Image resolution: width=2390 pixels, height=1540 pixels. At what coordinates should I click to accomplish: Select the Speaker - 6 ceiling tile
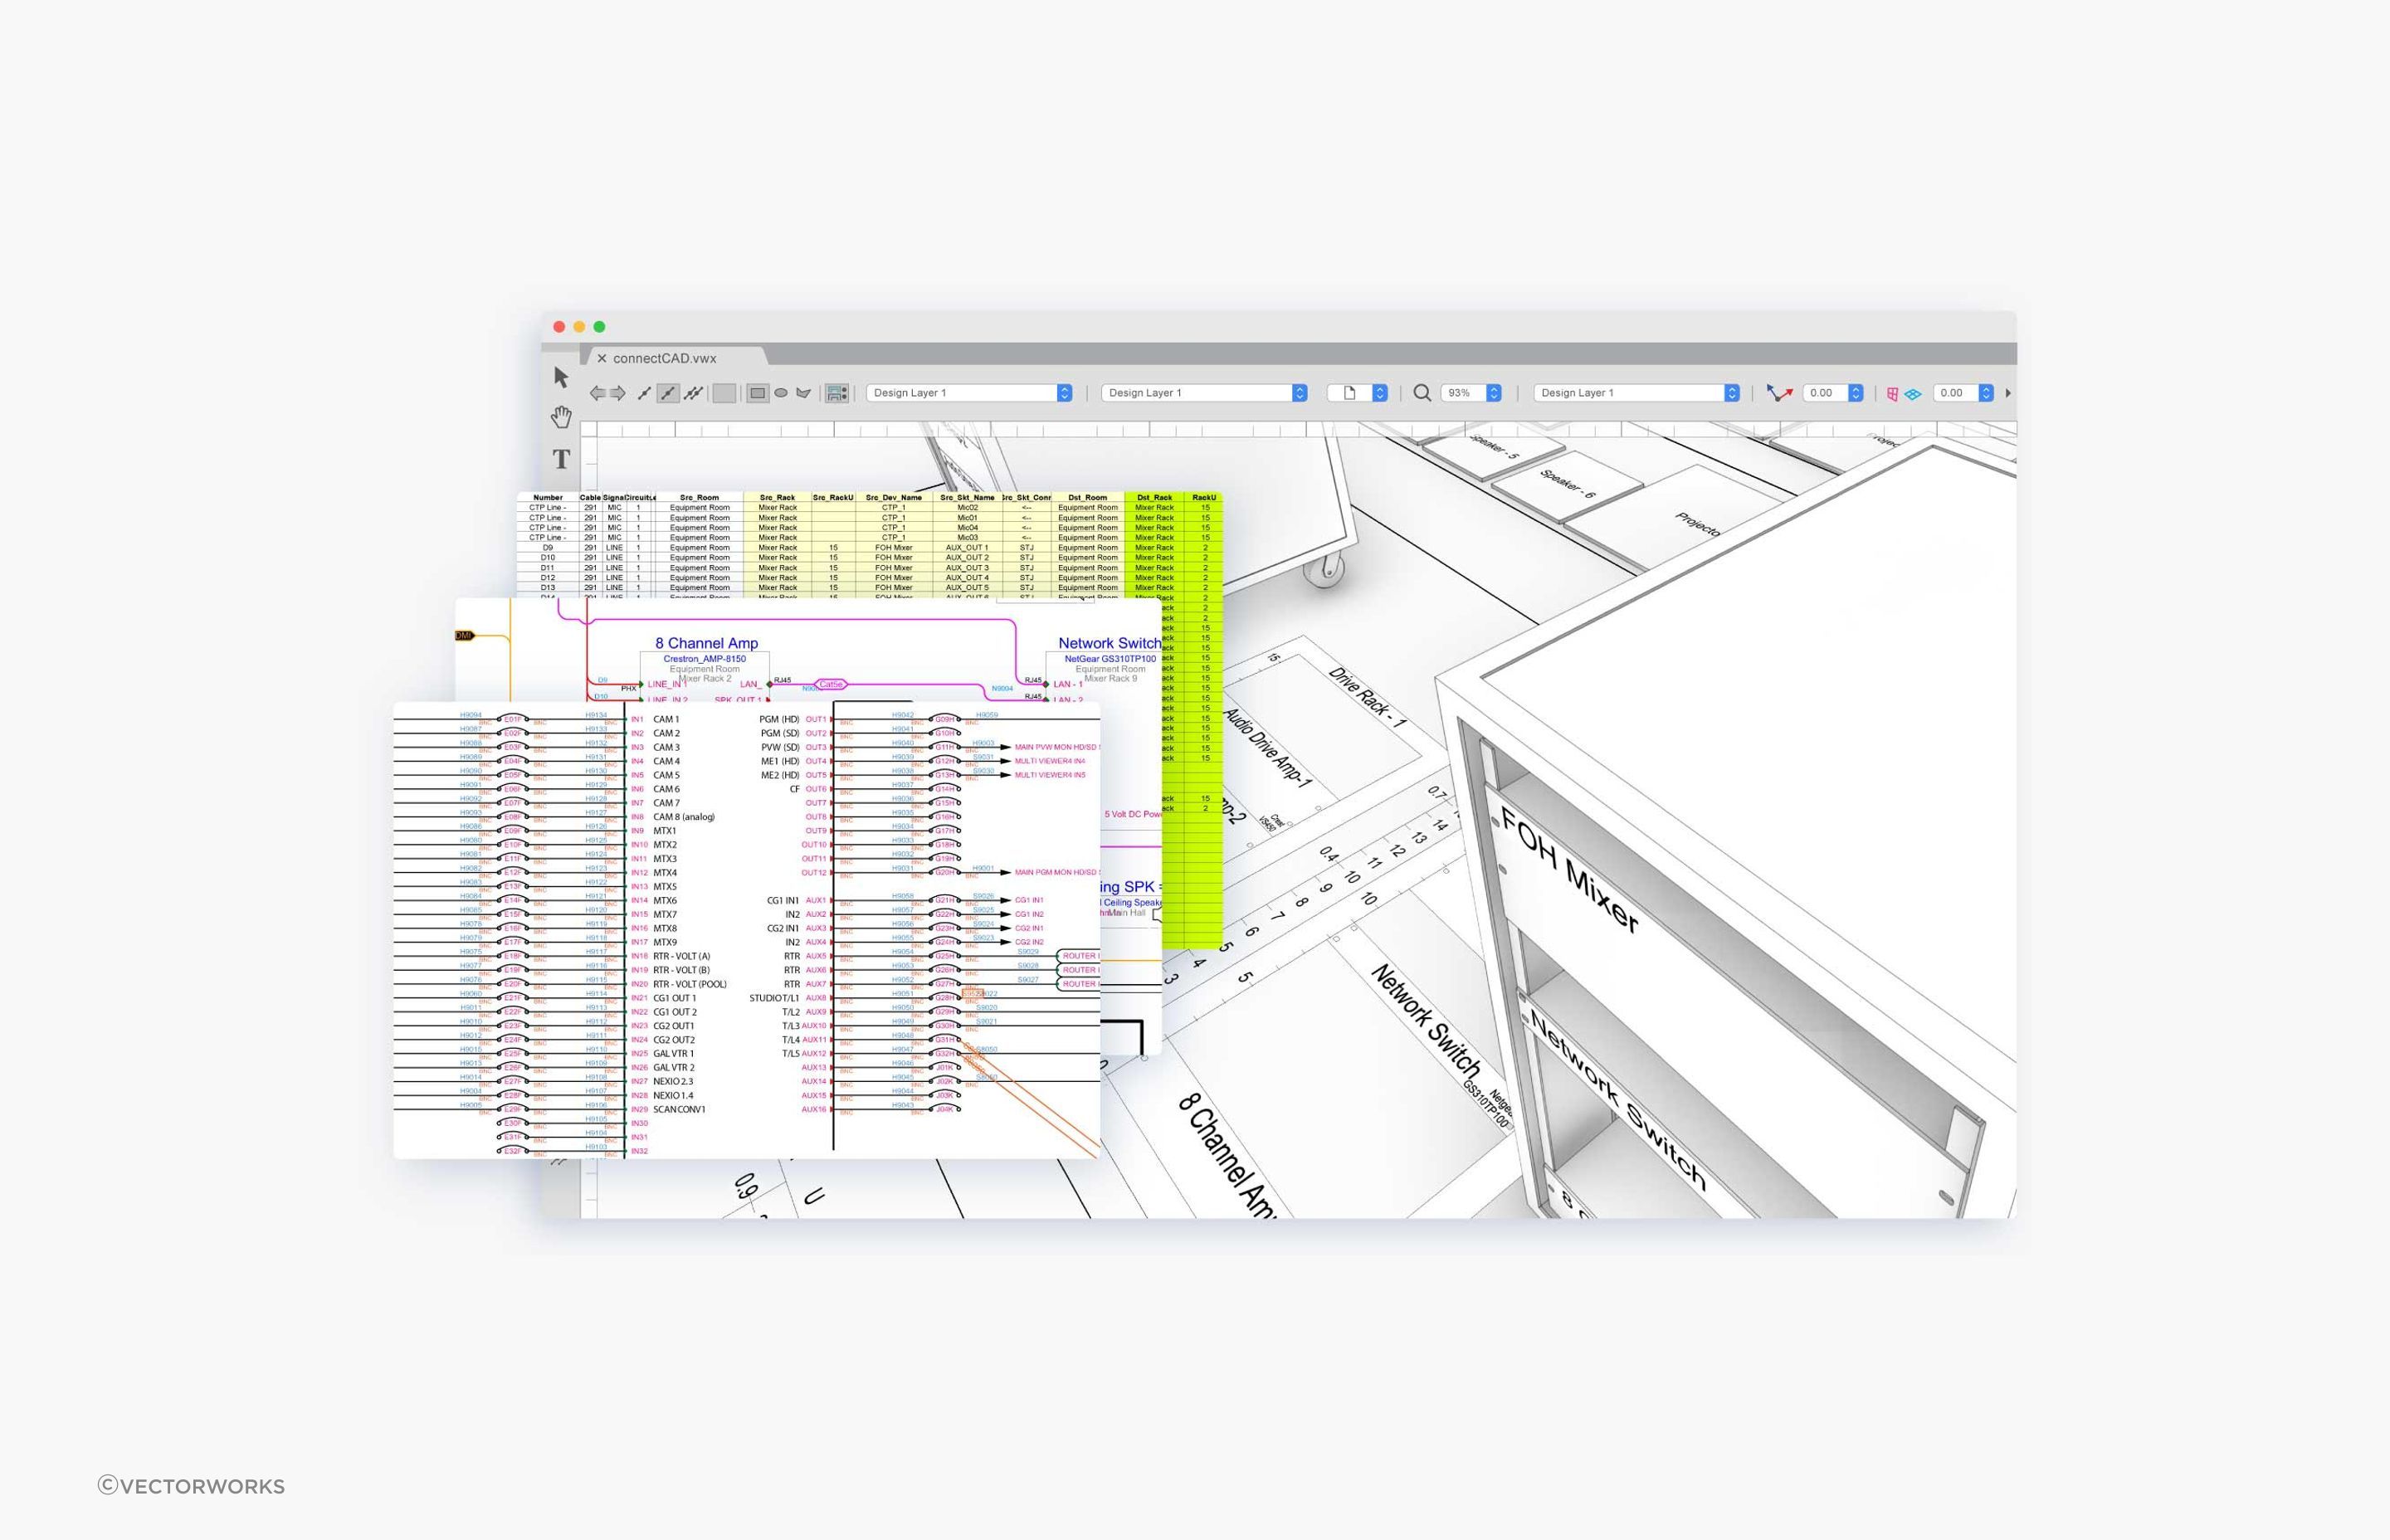[x=1566, y=487]
